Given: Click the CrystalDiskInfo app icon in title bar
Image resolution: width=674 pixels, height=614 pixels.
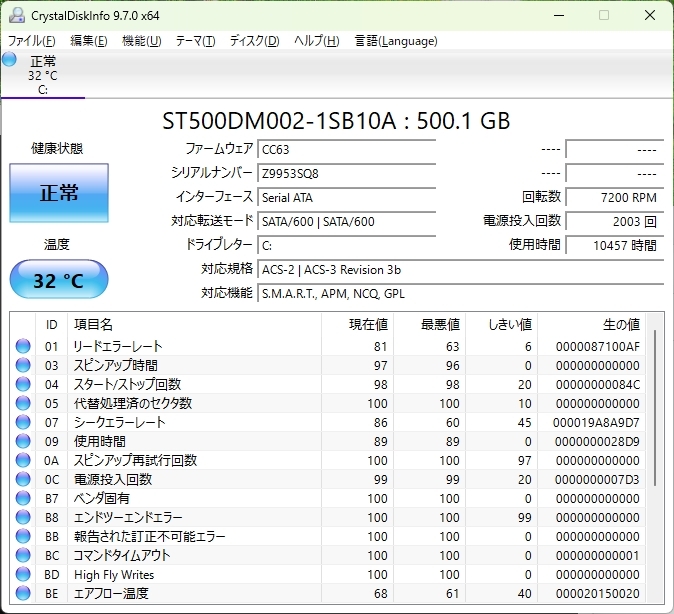Looking at the screenshot, I should coord(17,15).
